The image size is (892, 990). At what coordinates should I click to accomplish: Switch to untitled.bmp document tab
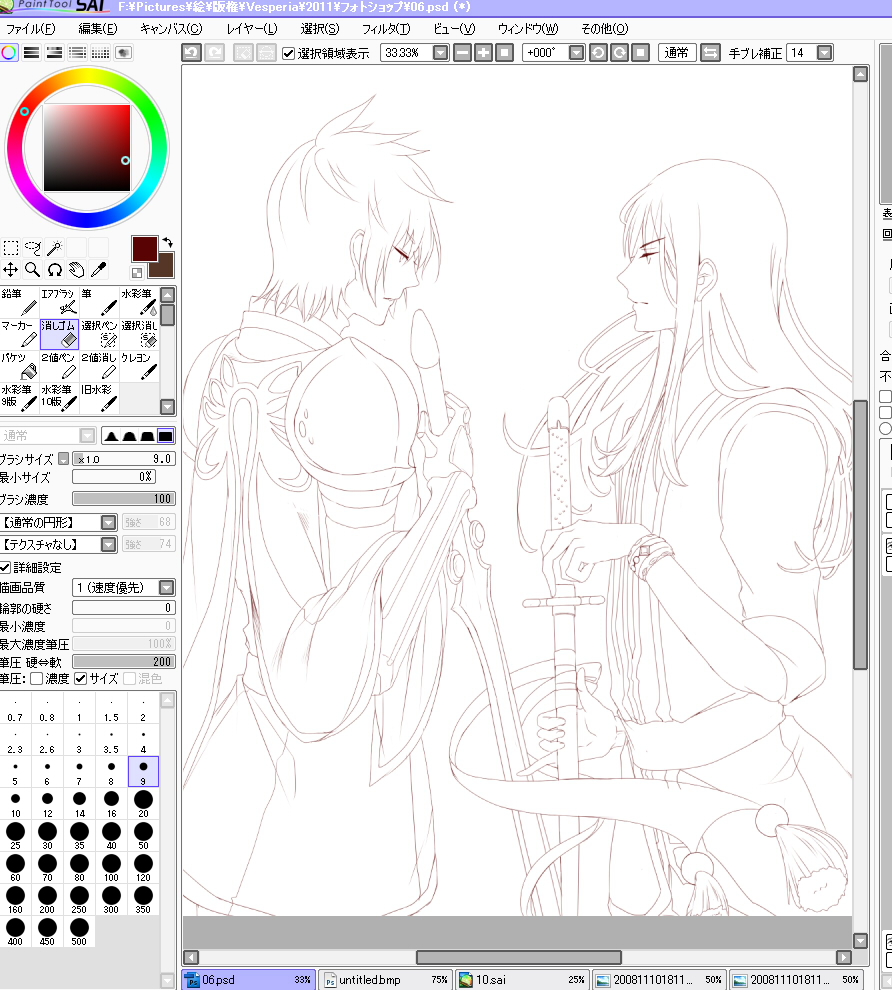386,980
